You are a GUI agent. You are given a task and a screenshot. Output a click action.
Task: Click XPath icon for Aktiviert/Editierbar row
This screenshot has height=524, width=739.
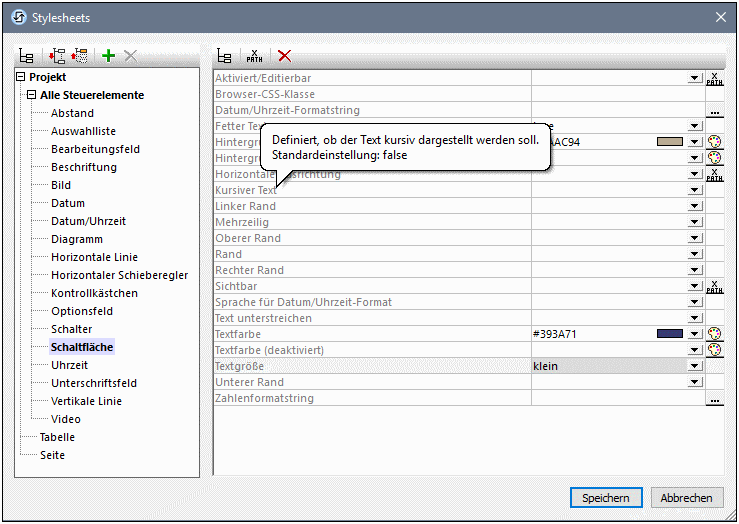tap(714, 79)
